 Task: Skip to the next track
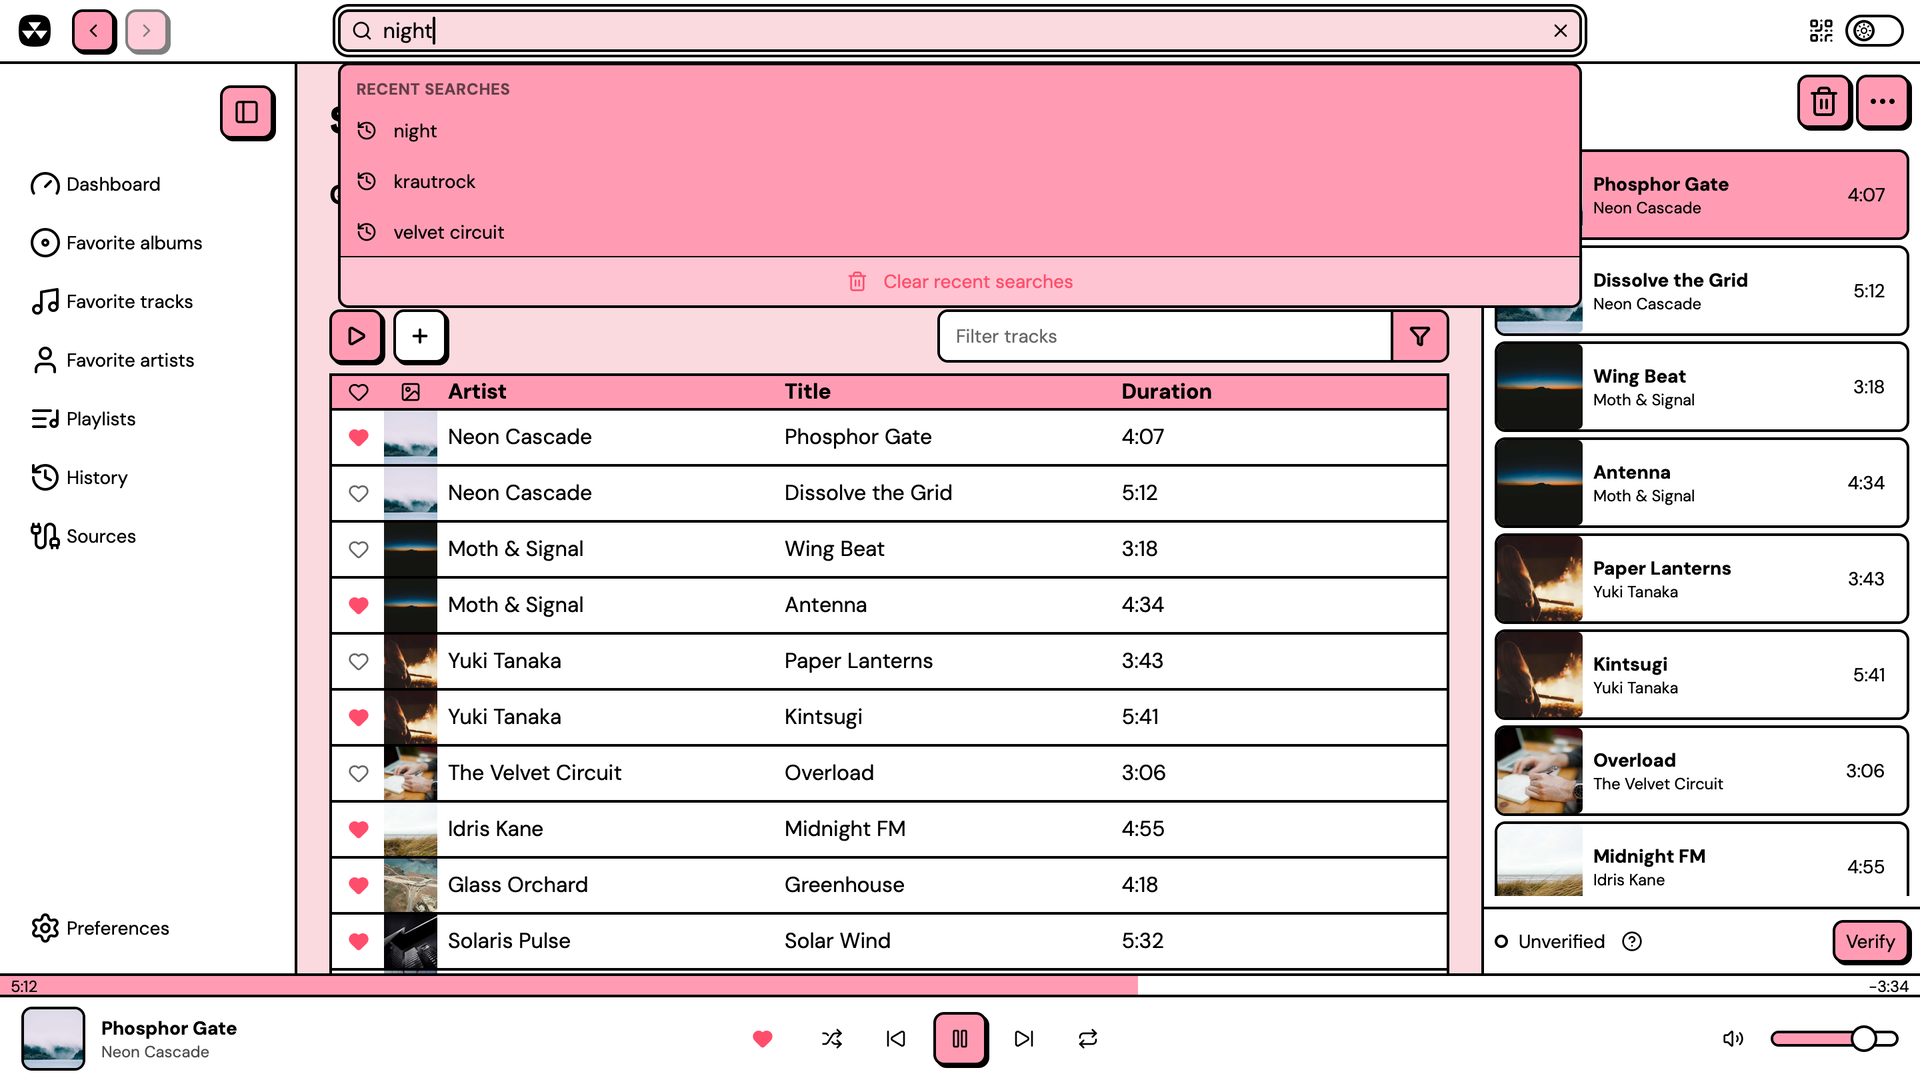pyautogui.click(x=1024, y=1039)
